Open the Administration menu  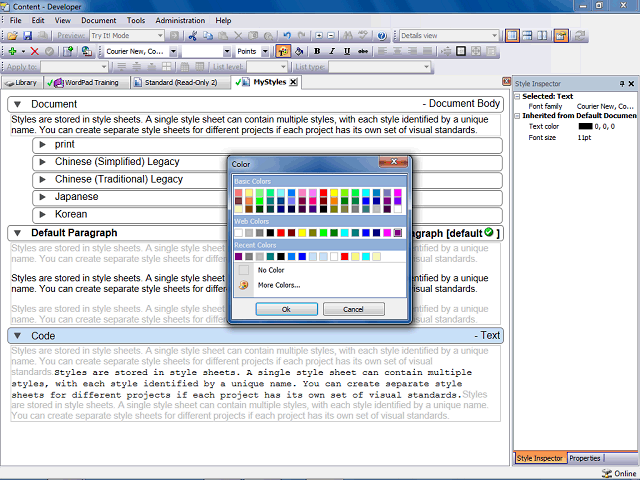(x=180, y=20)
